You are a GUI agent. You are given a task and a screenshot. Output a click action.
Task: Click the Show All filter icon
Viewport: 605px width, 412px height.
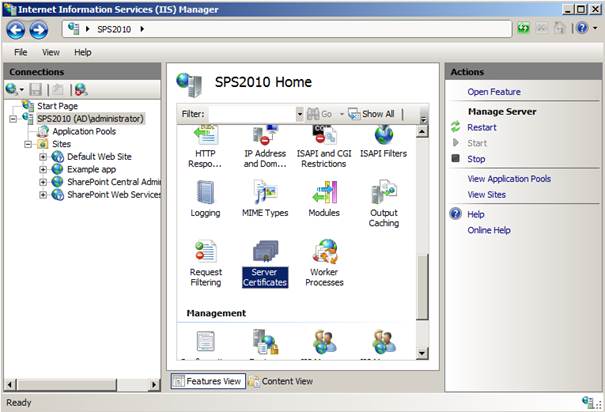tap(354, 114)
